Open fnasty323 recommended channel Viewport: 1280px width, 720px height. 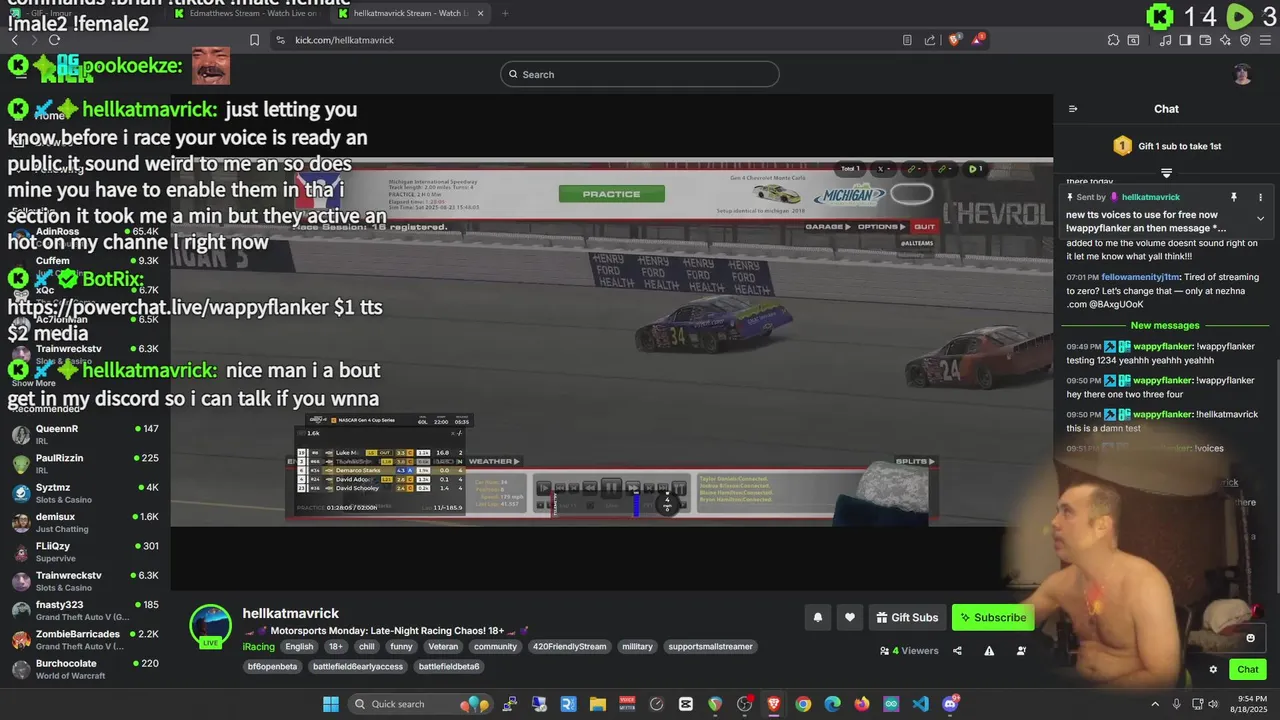click(x=87, y=611)
